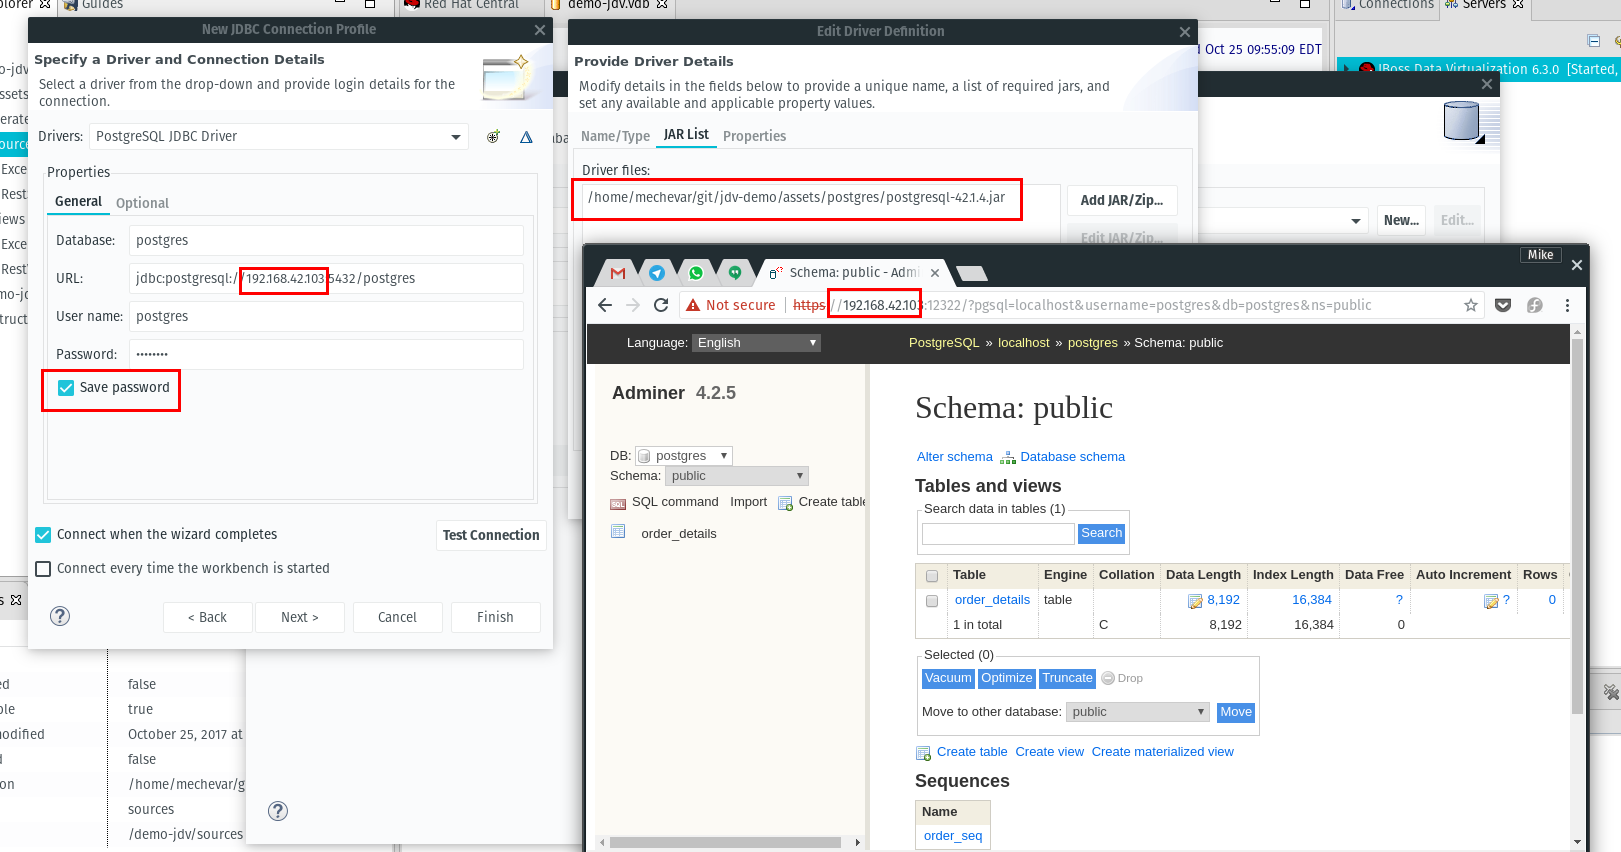Click the < Back button
The image size is (1621, 852).
tap(207, 617)
